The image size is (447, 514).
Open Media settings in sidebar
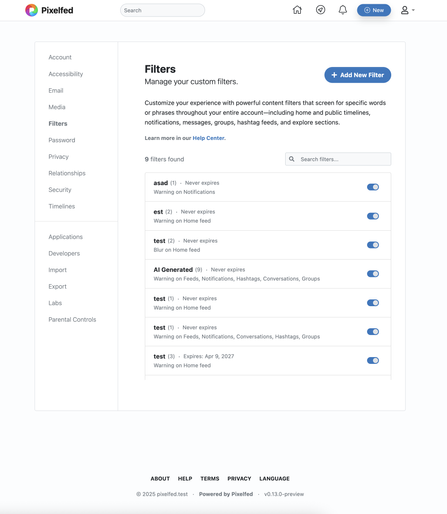coord(57,107)
